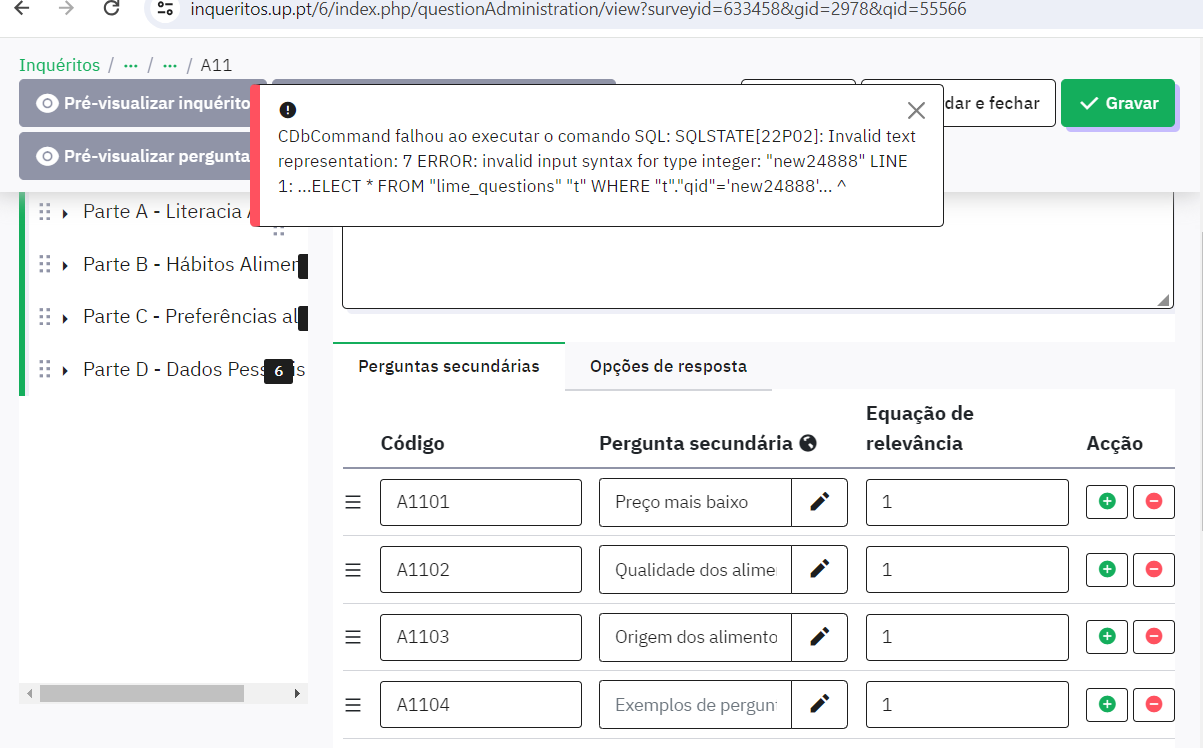Click globe icon beside Pergunta secundária header
Viewport: 1203px width, 748px height.
pyautogui.click(x=809, y=443)
